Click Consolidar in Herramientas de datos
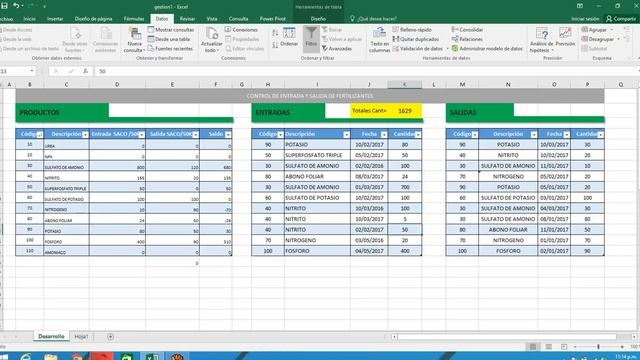 467,30
